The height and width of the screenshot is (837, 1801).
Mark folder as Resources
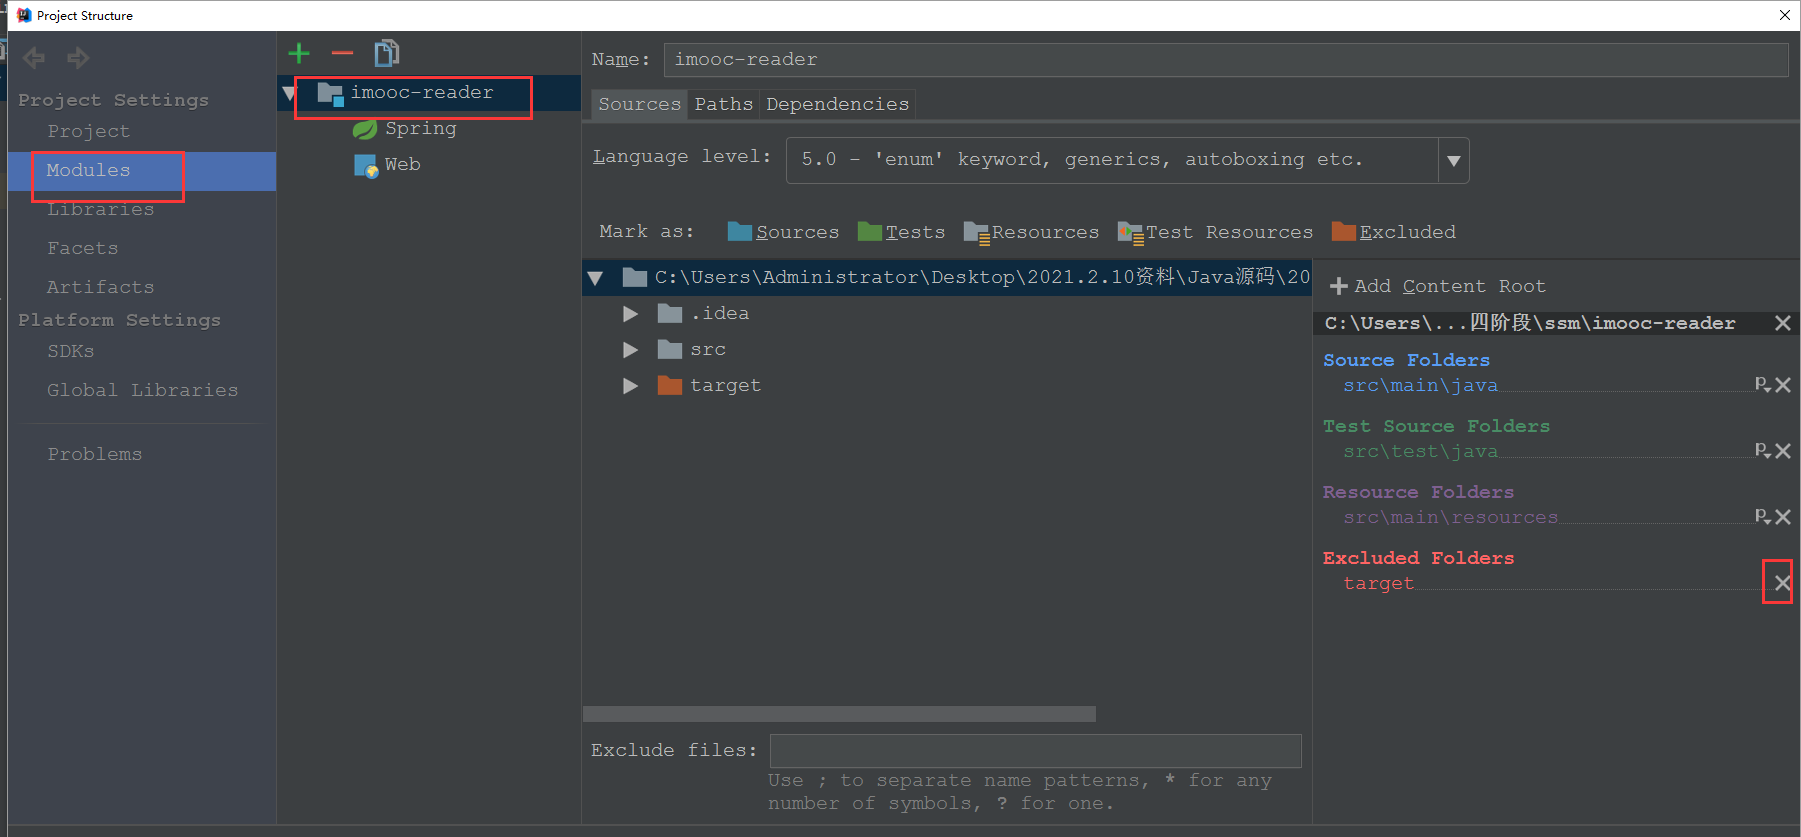coord(1031,232)
